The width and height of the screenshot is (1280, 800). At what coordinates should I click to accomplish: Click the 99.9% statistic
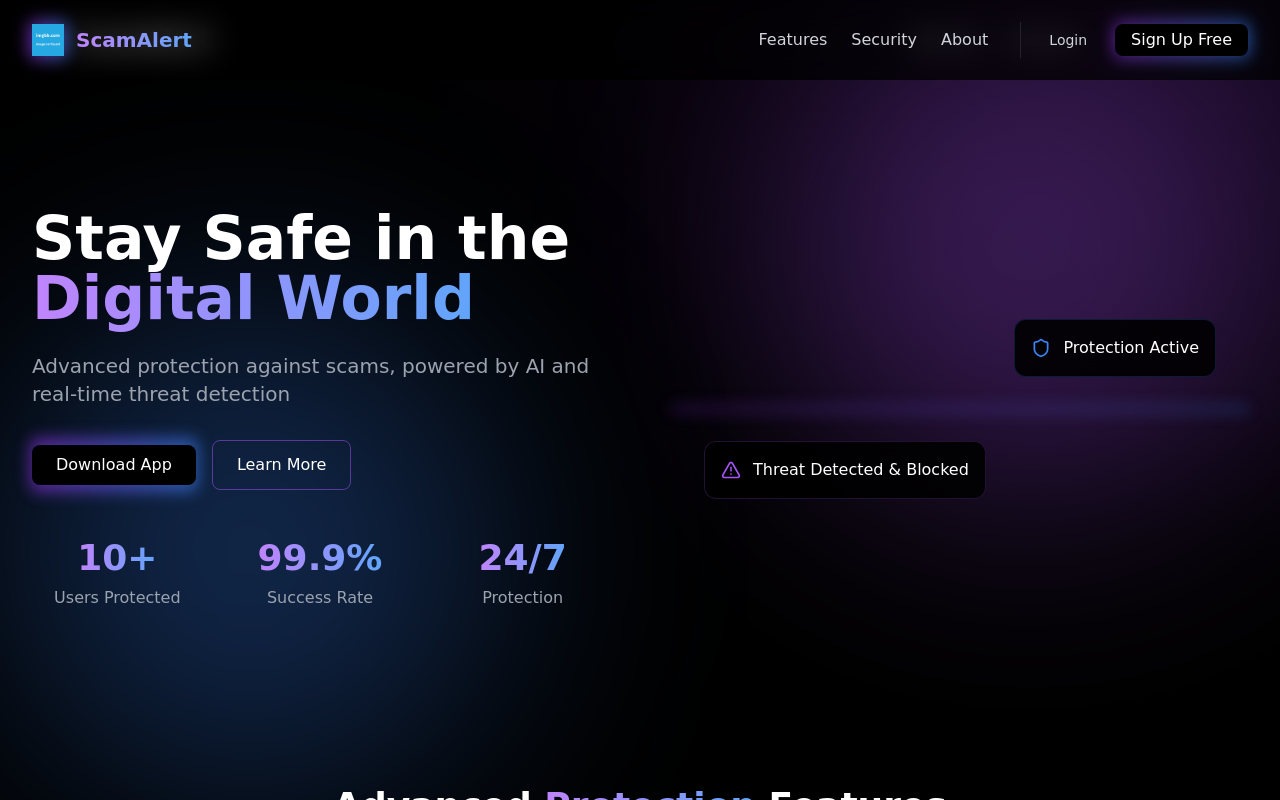320,558
